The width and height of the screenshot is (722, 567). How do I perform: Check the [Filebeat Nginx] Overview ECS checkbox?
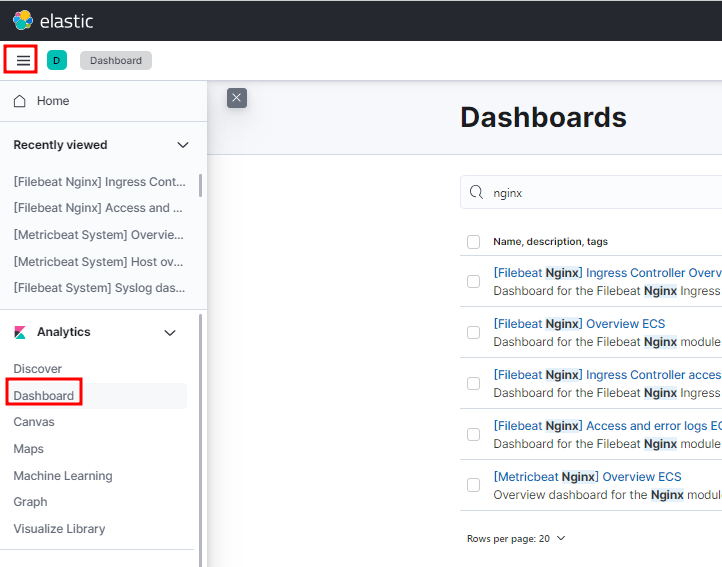point(473,333)
